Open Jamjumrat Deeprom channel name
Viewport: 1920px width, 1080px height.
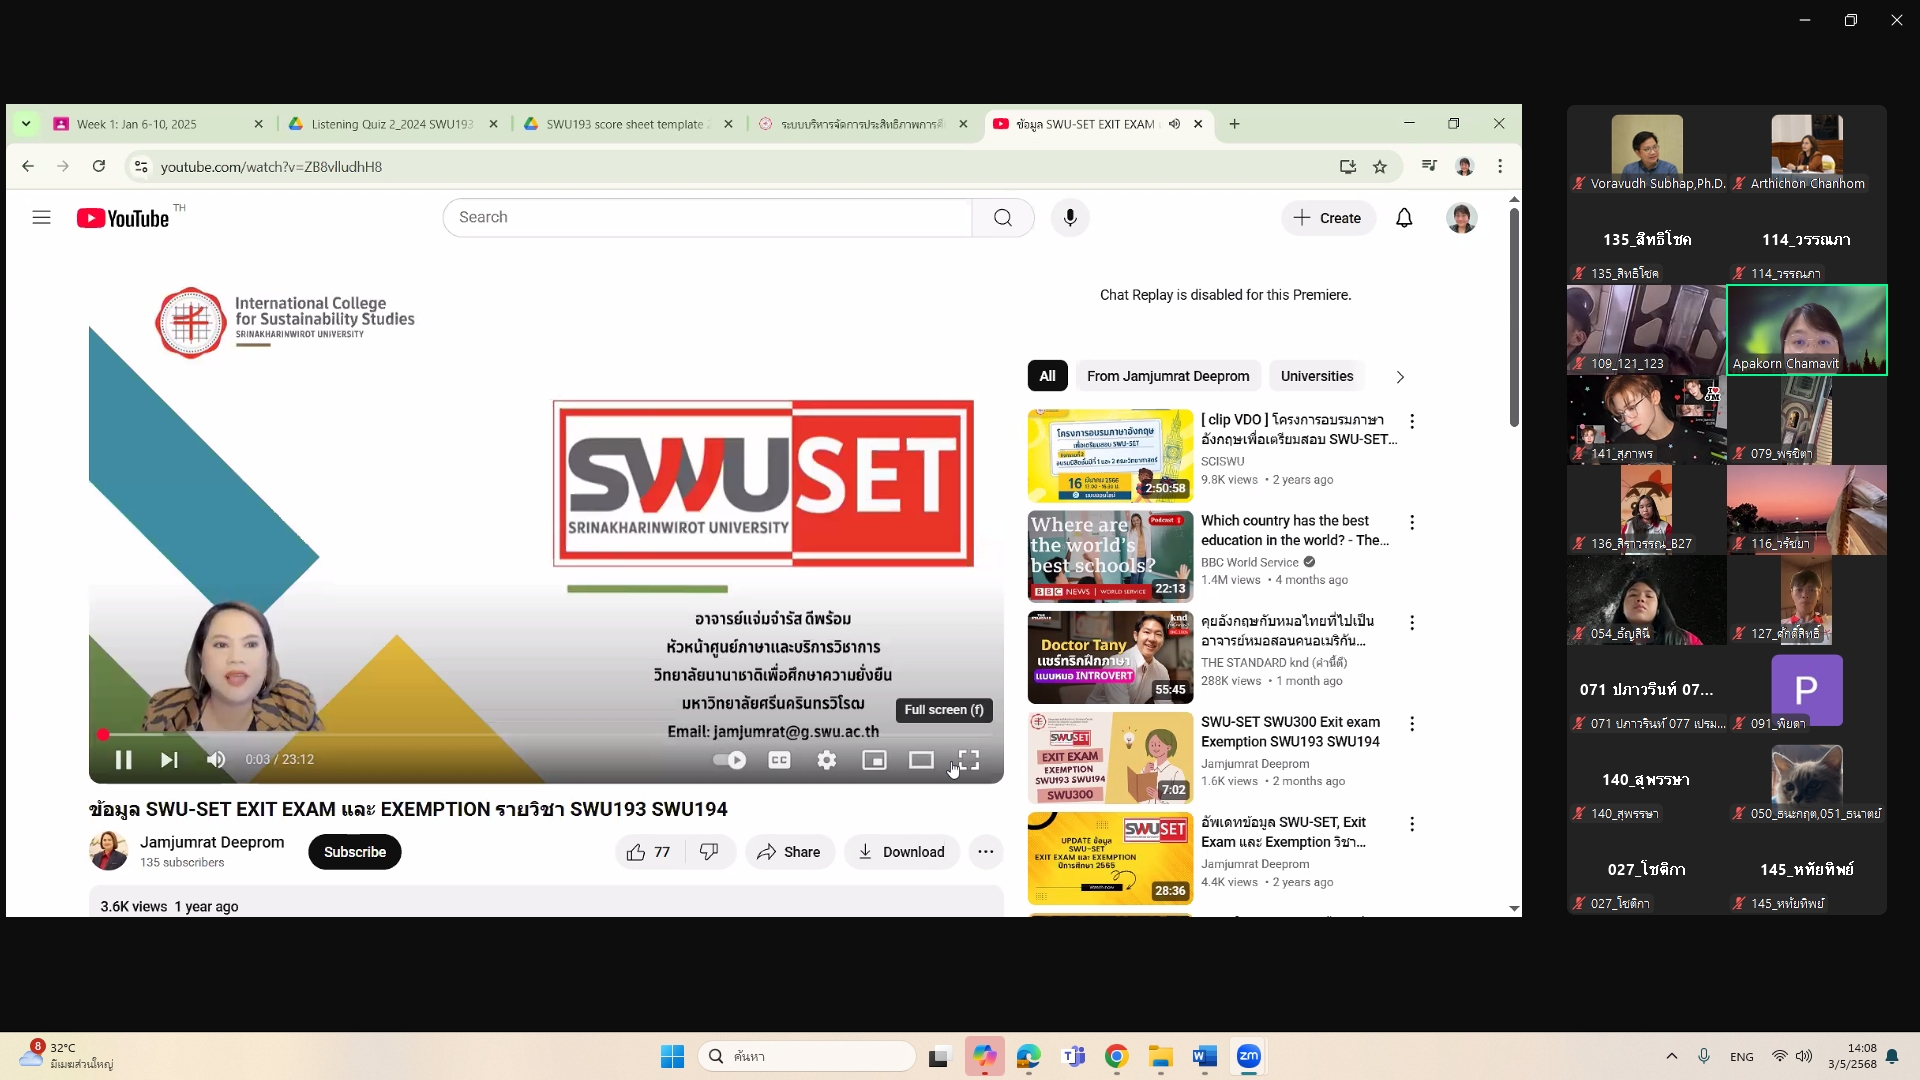[212, 842]
